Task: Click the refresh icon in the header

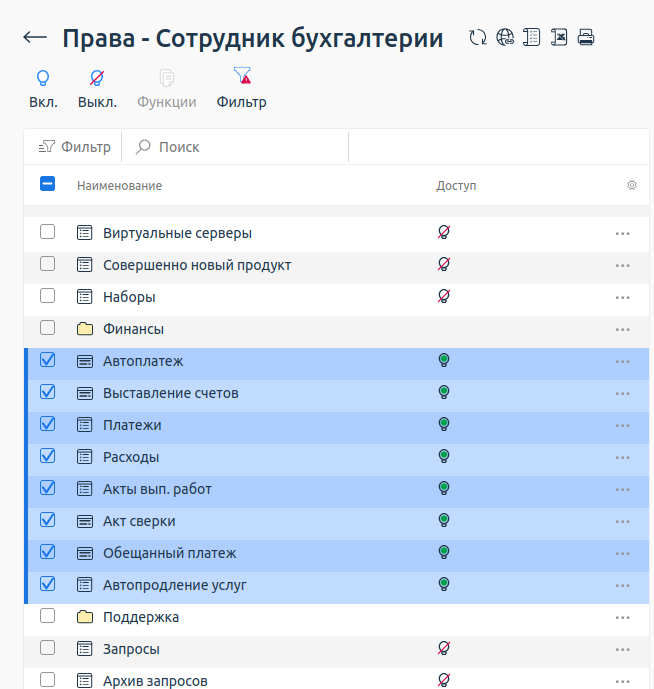Action: [x=479, y=38]
